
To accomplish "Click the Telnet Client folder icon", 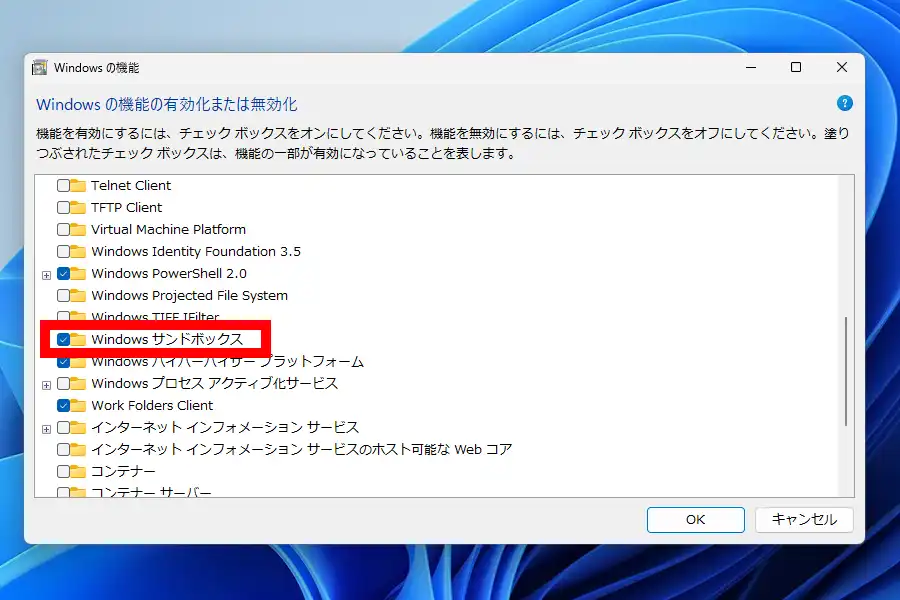I will click(78, 185).
